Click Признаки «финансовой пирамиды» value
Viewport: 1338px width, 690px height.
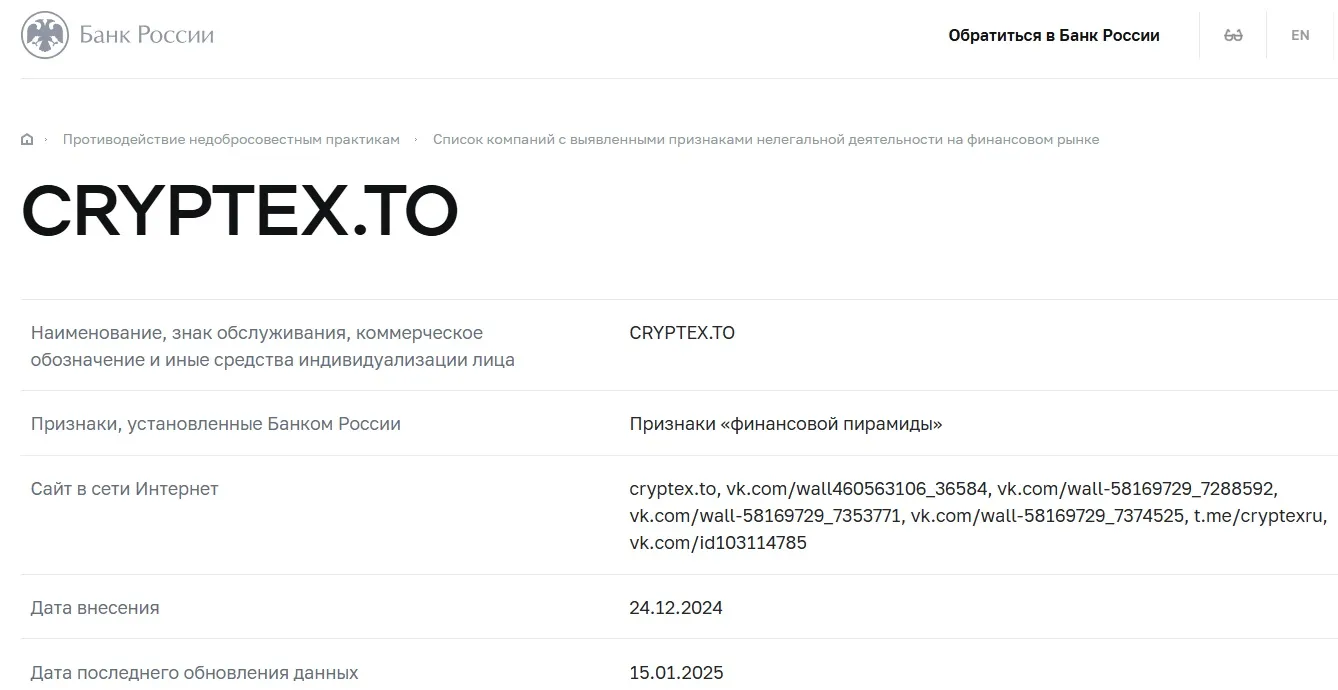click(786, 424)
